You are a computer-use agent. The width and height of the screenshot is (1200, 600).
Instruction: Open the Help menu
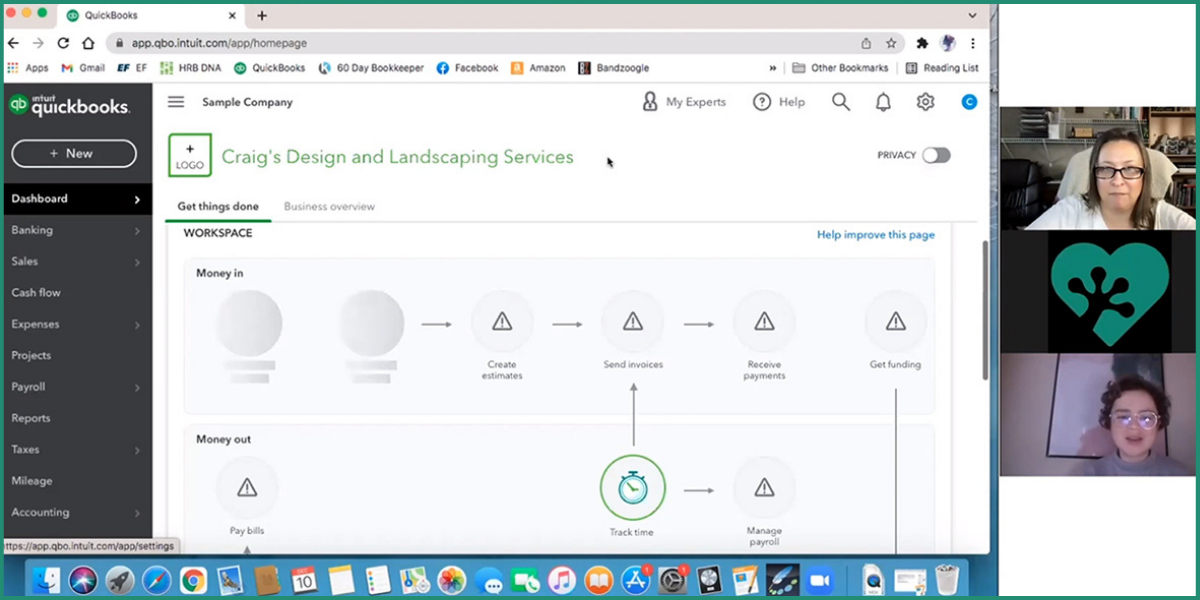click(779, 102)
